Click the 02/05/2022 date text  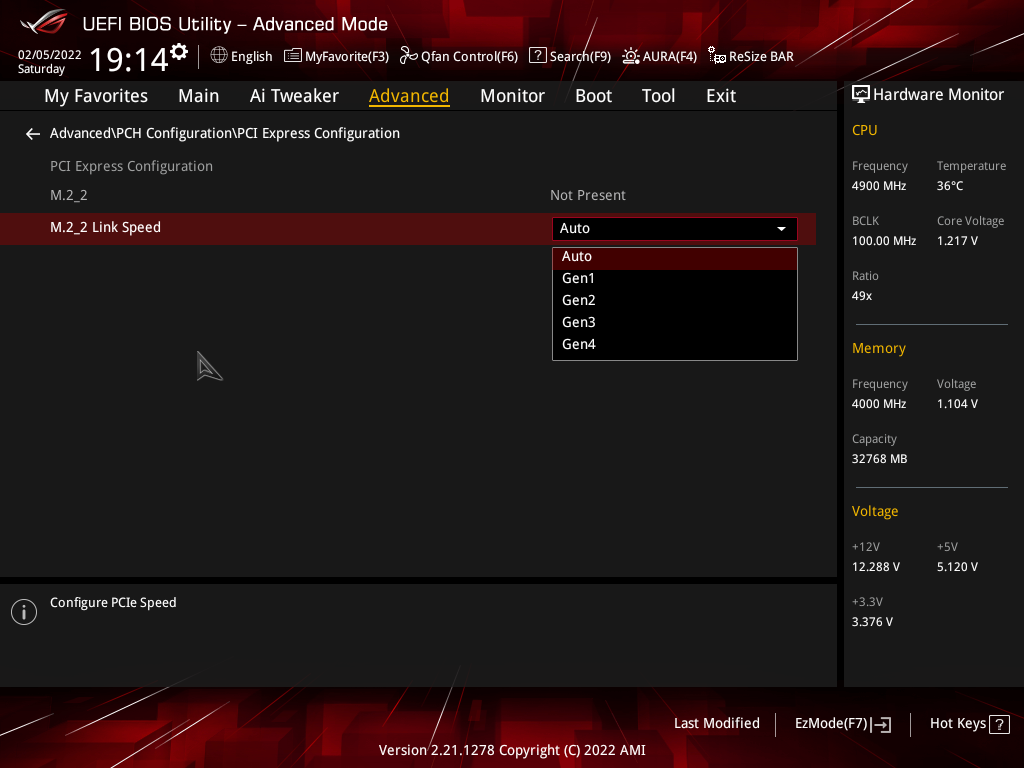point(50,55)
